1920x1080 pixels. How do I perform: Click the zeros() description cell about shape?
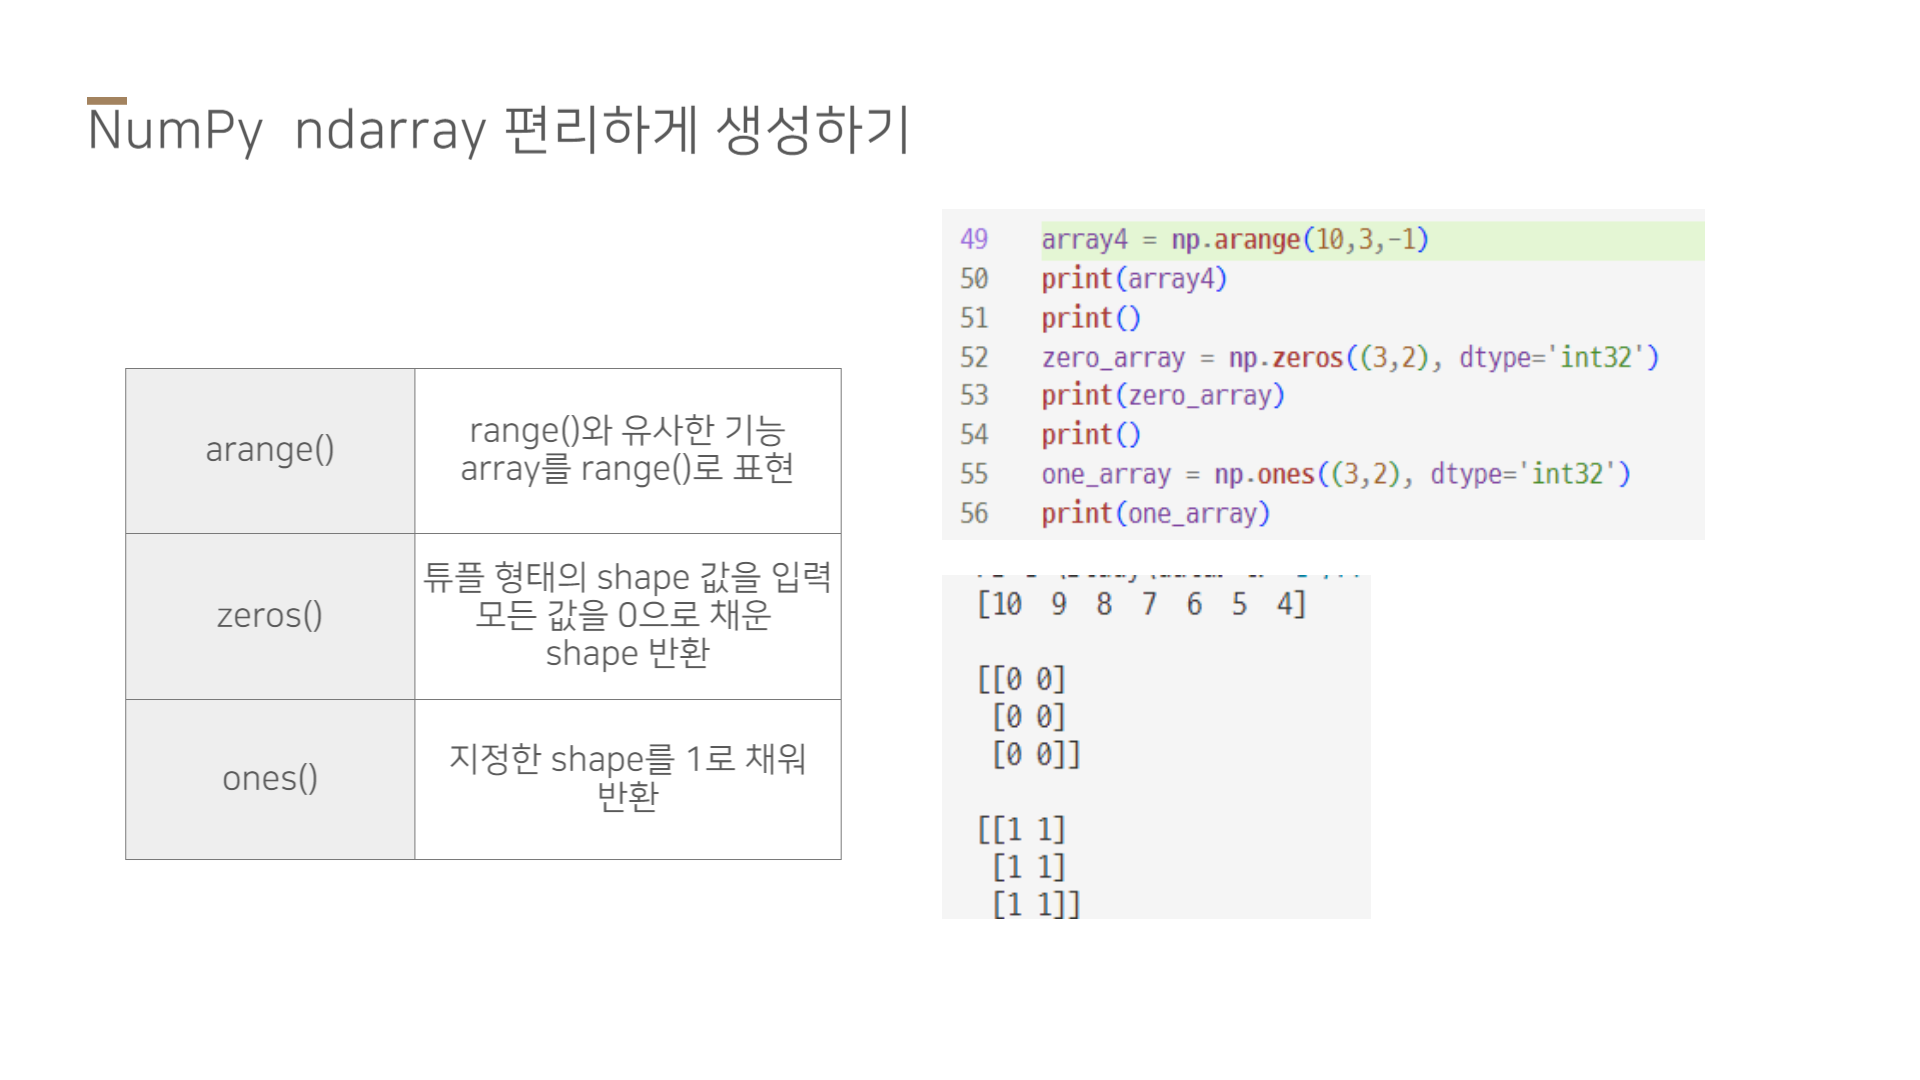pos(627,615)
